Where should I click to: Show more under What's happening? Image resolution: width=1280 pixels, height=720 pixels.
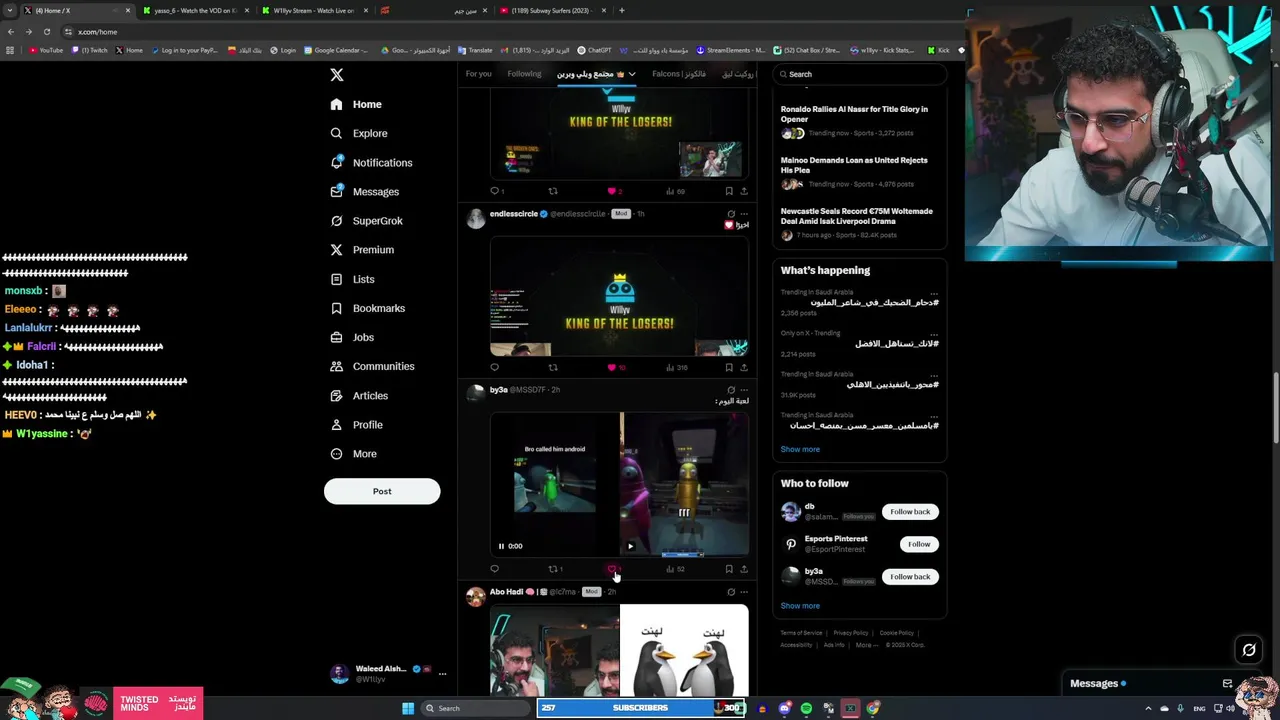800,449
